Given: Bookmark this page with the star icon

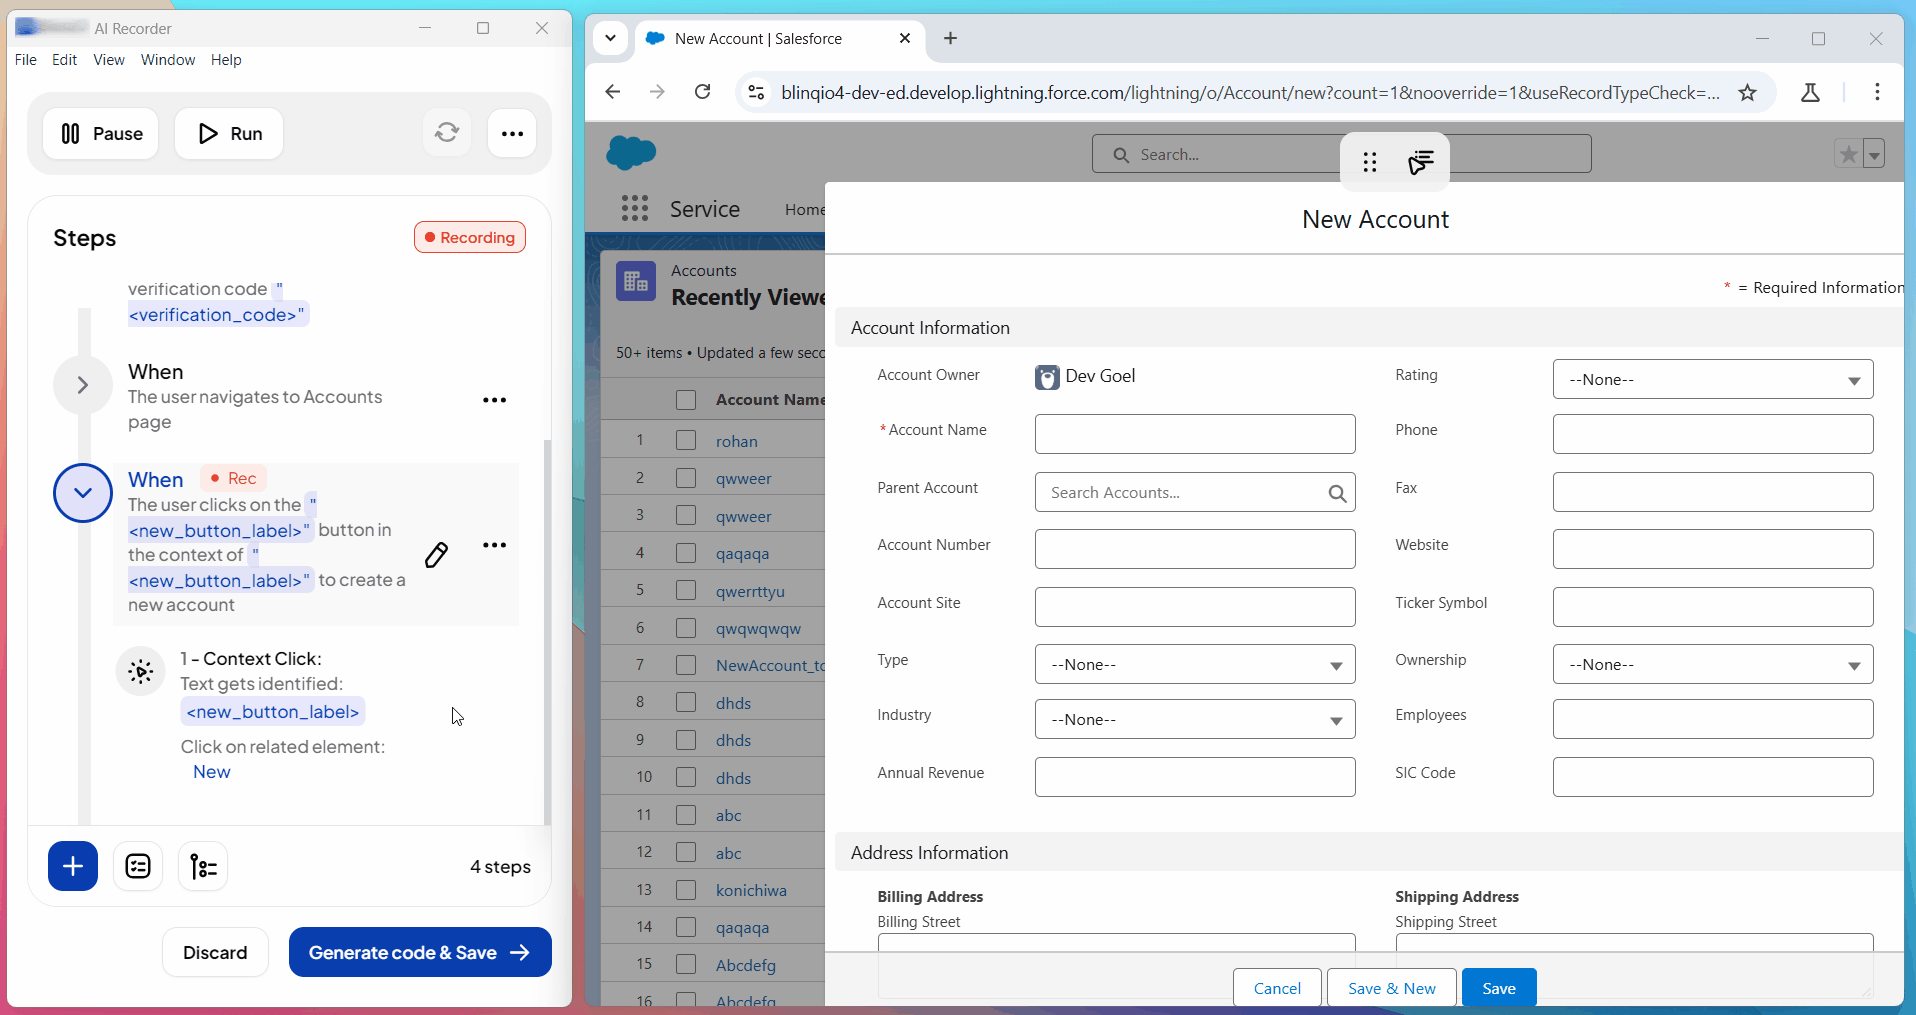Looking at the screenshot, I should tap(1747, 92).
